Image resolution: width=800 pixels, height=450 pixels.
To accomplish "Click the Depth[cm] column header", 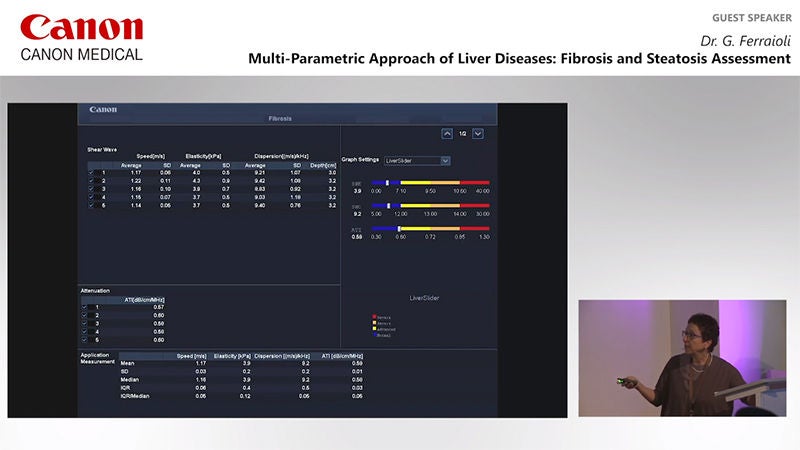I will pos(323,165).
